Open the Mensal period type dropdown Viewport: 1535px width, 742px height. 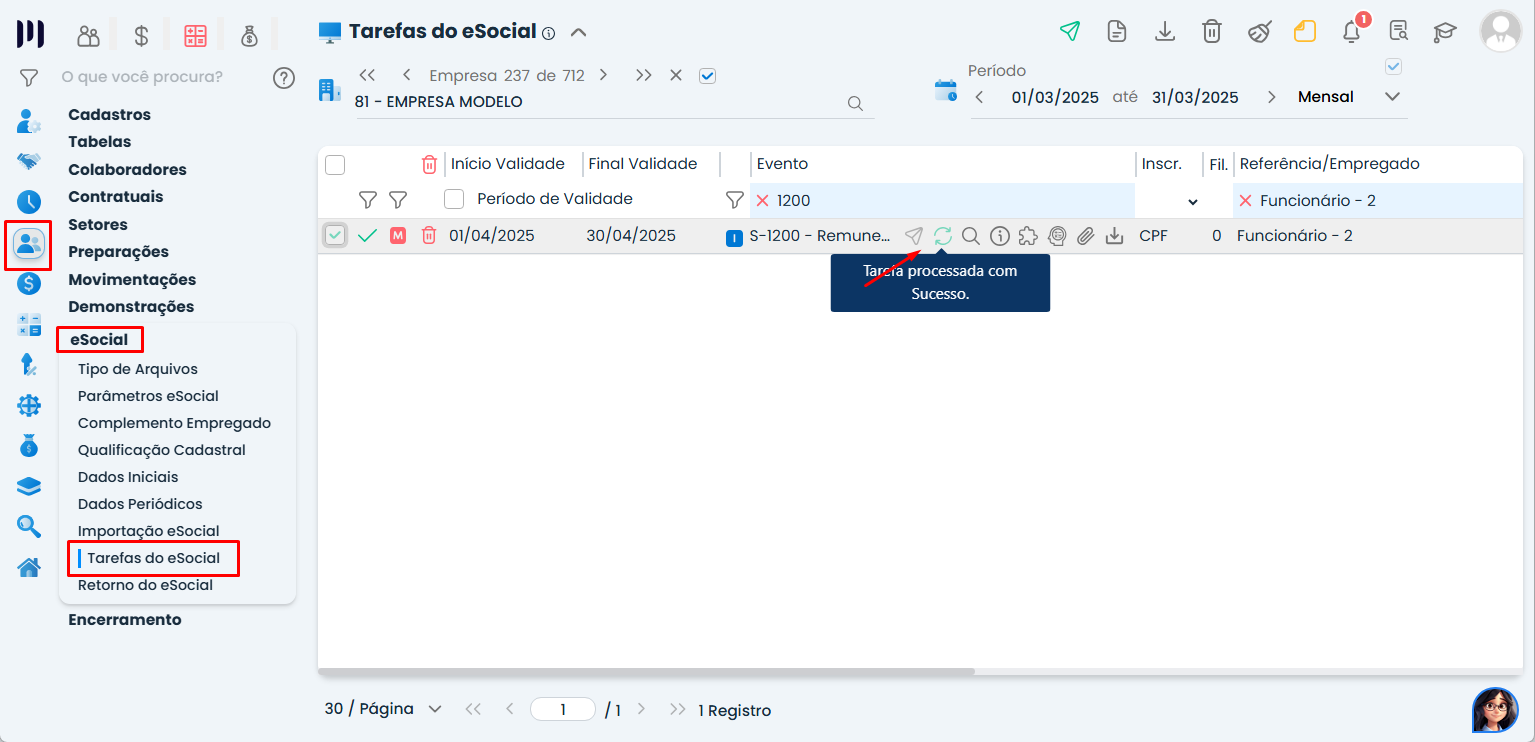pyautogui.click(x=1392, y=97)
